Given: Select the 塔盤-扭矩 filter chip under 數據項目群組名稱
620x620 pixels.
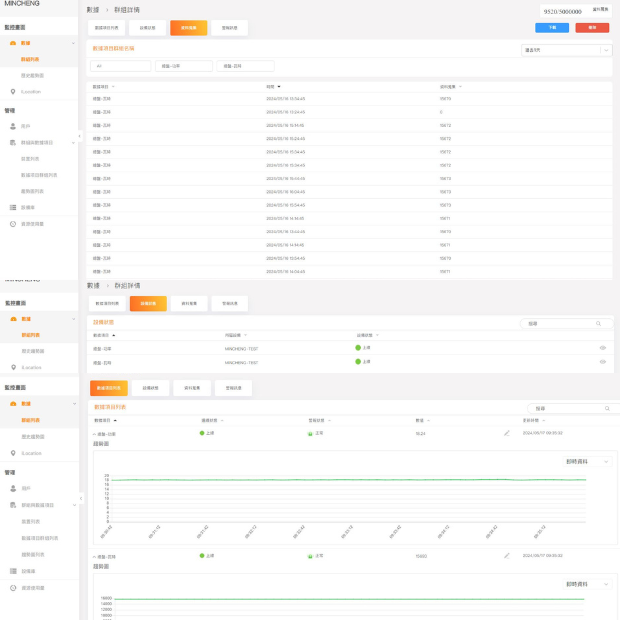Looking at the screenshot, I should pos(246,66).
